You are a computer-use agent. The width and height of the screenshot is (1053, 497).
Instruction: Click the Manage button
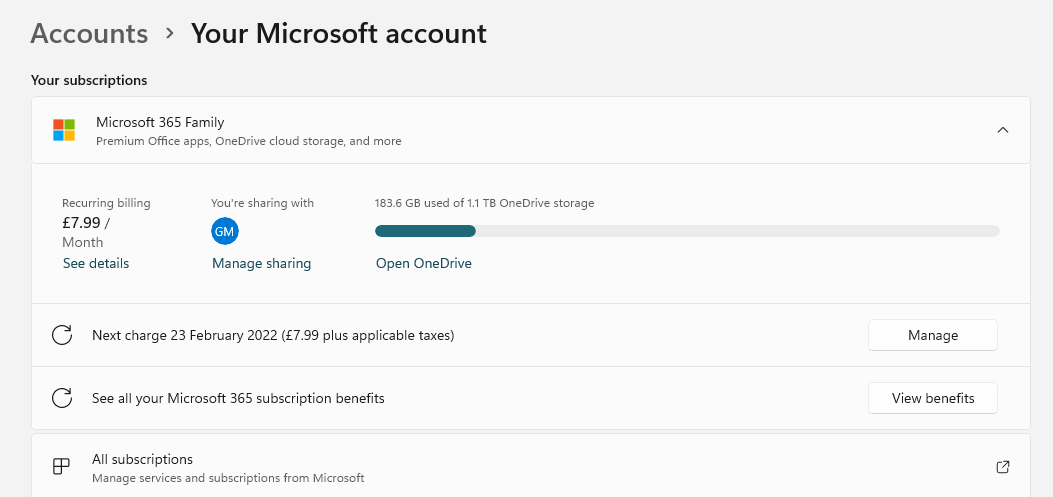click(x=933, y=335)
